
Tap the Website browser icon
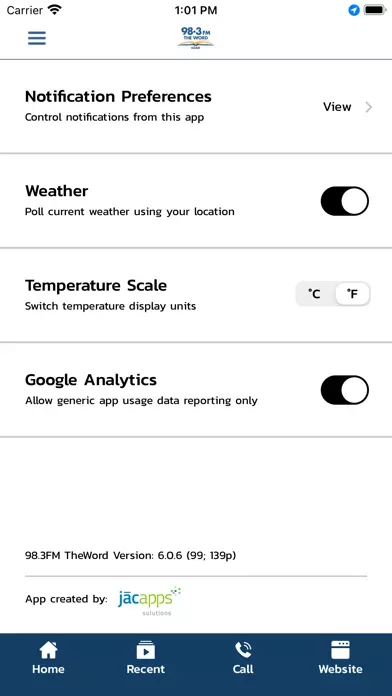tap(341, 650)
